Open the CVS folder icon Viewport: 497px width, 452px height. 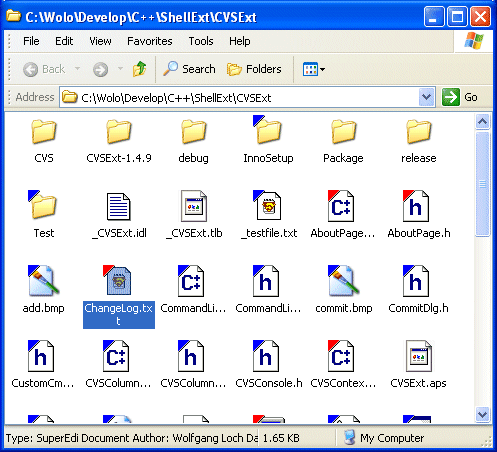pos(44,132)
